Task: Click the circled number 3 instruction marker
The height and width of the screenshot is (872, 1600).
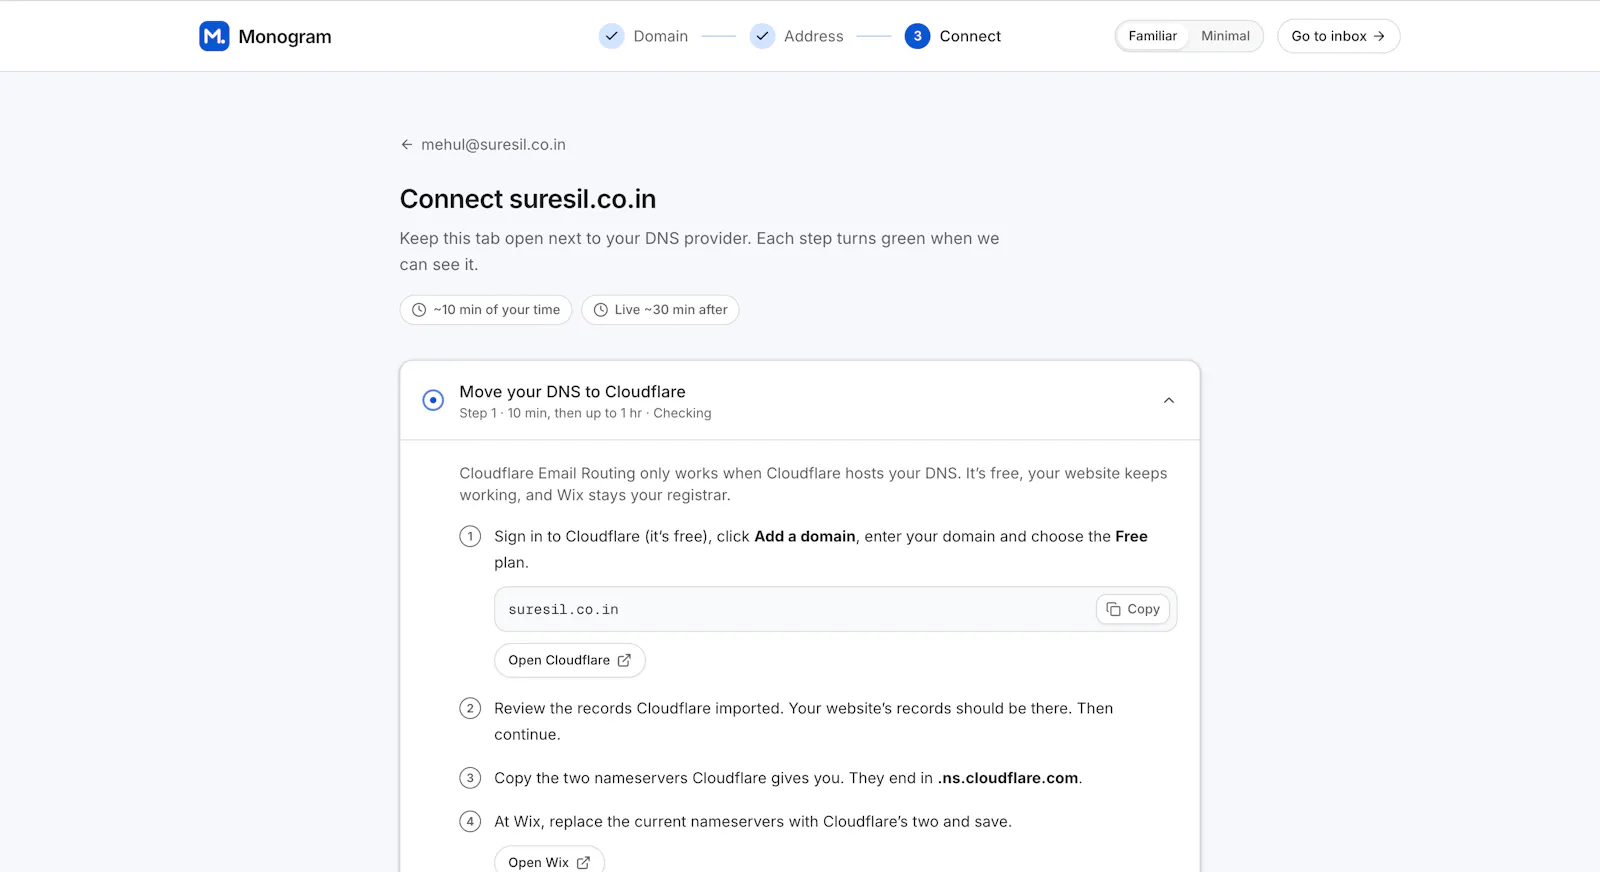Action: [470, 778]
